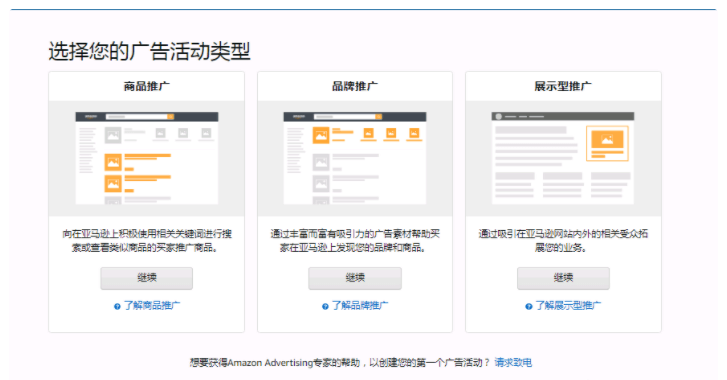Viewport: 727px width, 380px height.
Task: Click the 展示型推广 card title
Action: [x=563, y=86]
